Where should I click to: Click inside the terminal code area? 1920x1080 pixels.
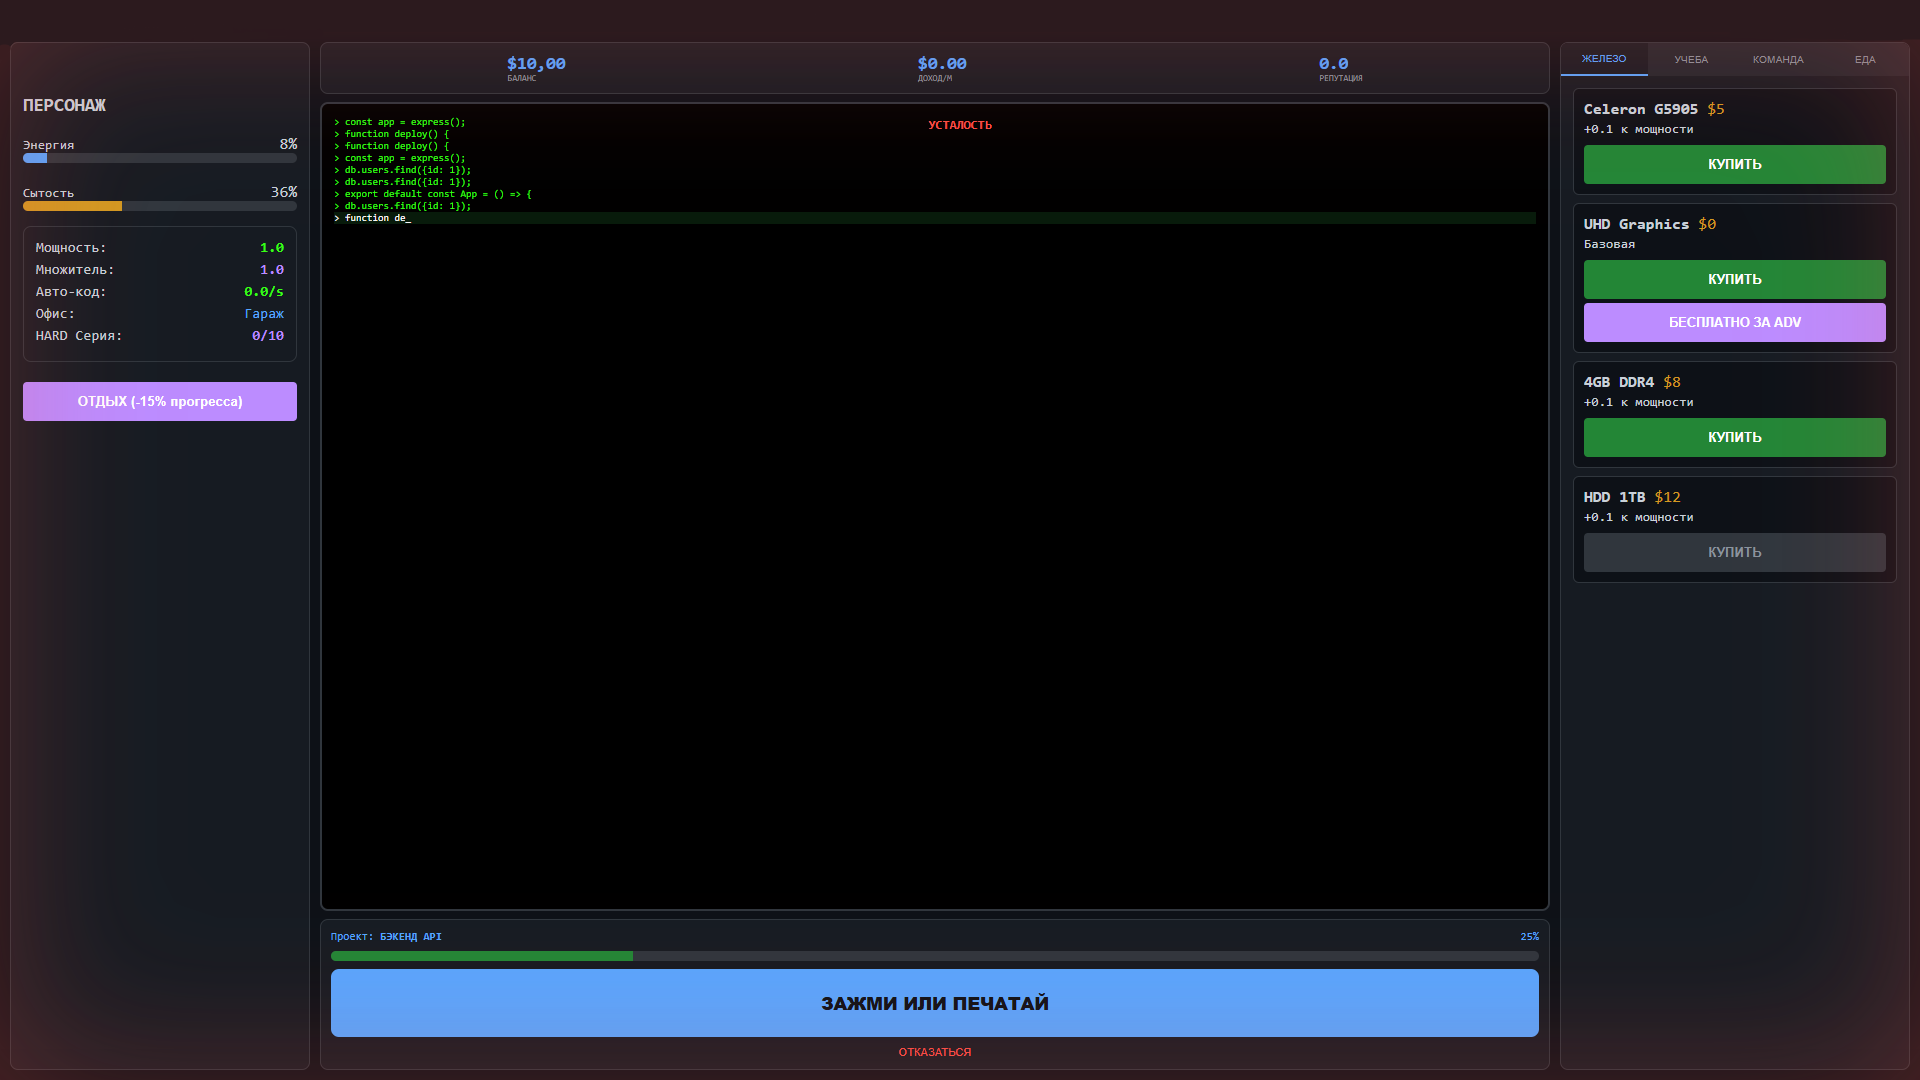click(935, 500)
